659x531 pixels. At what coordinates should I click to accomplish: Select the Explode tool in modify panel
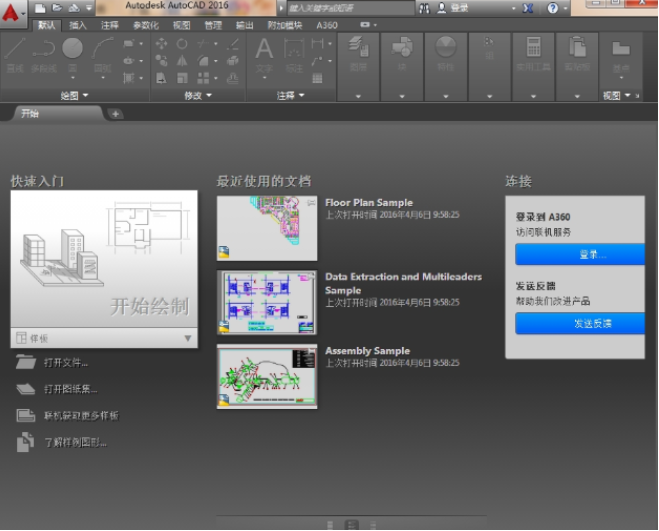(233, 61)
